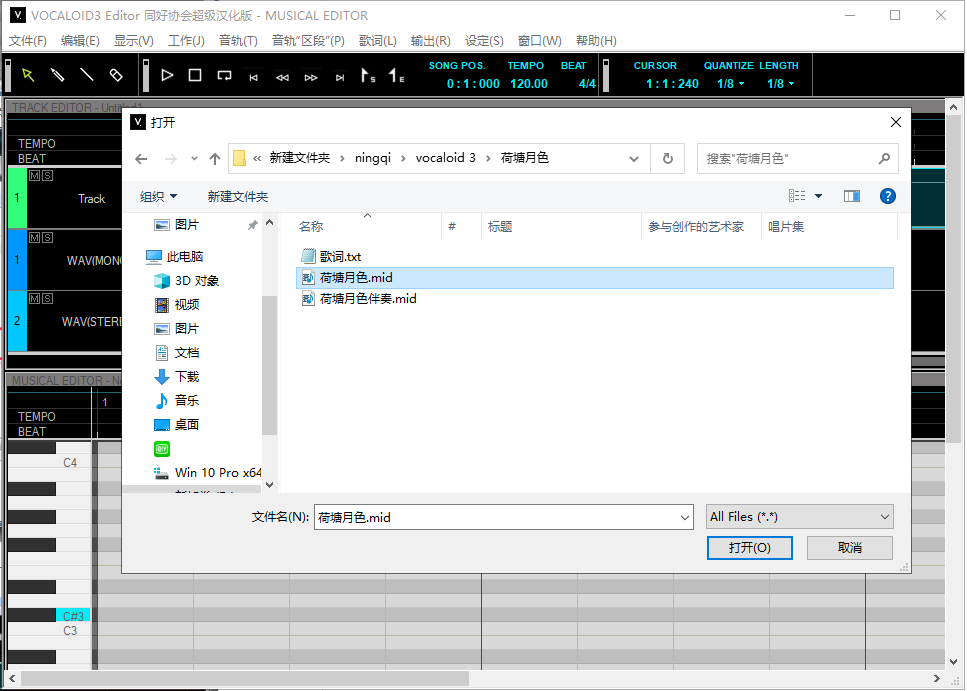Open Win 10 Pro x64 drive
967x691 pixels.
(x=208, y=473)
